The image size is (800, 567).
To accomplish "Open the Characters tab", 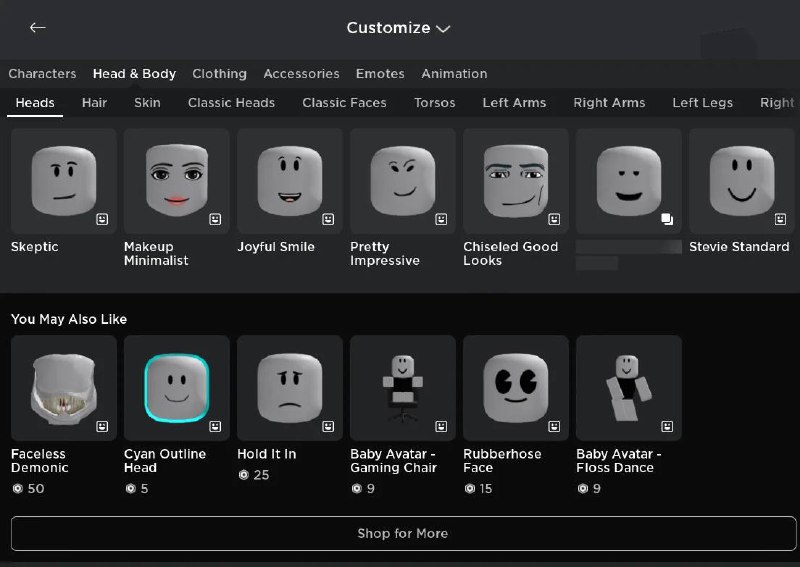I will click(x=42, y=74).
